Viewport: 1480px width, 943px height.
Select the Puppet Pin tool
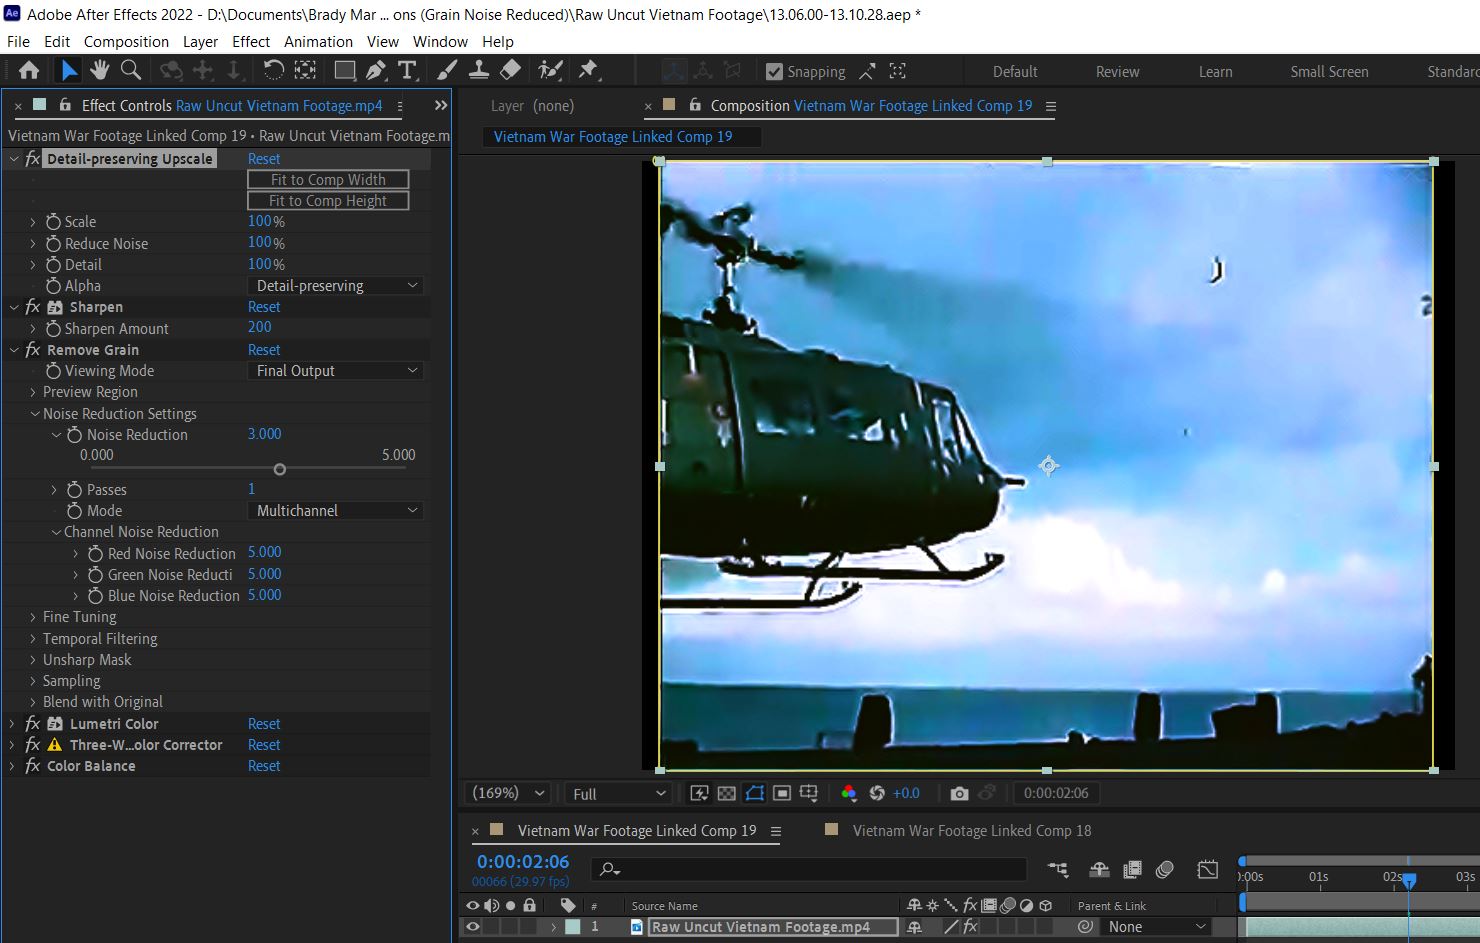pyautogui.click(x=589, y=70)
